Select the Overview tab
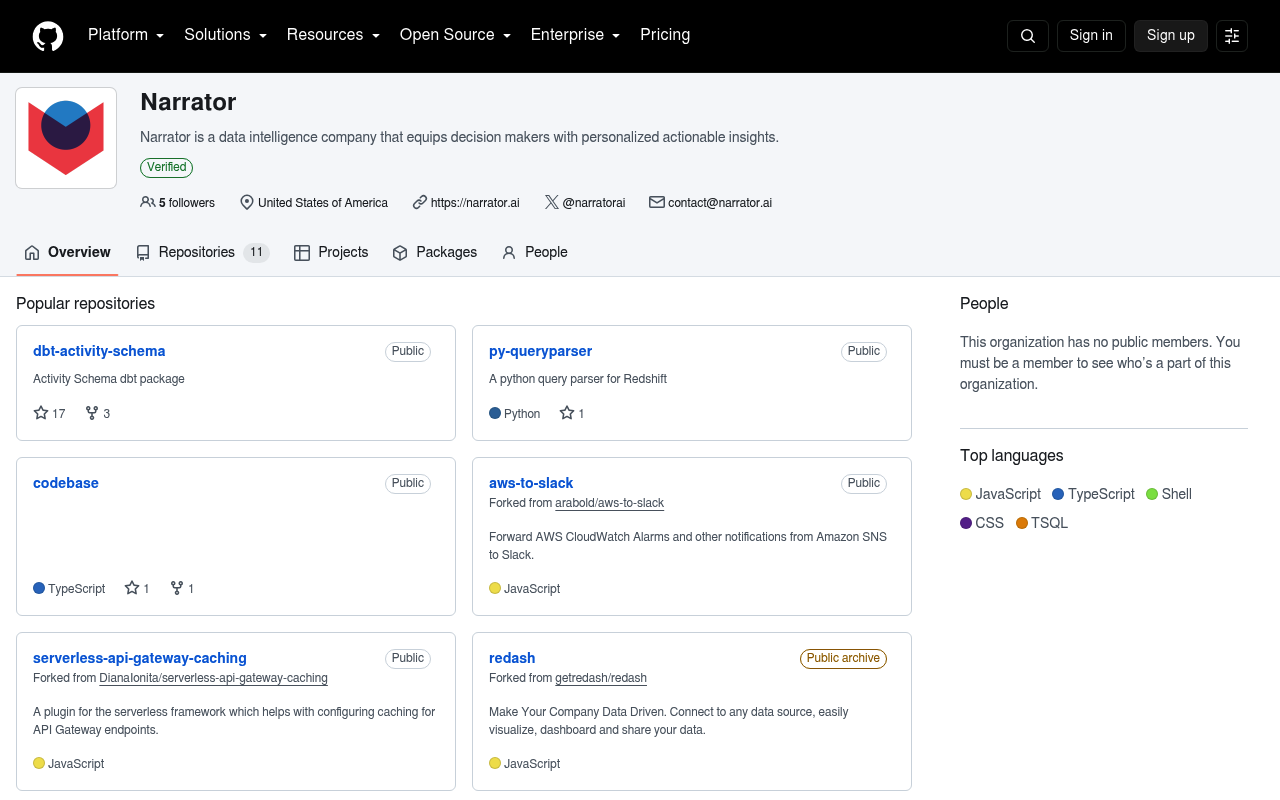Viewport: 1280px width, 800px height. pyautogui.click(x=67, y=252)
